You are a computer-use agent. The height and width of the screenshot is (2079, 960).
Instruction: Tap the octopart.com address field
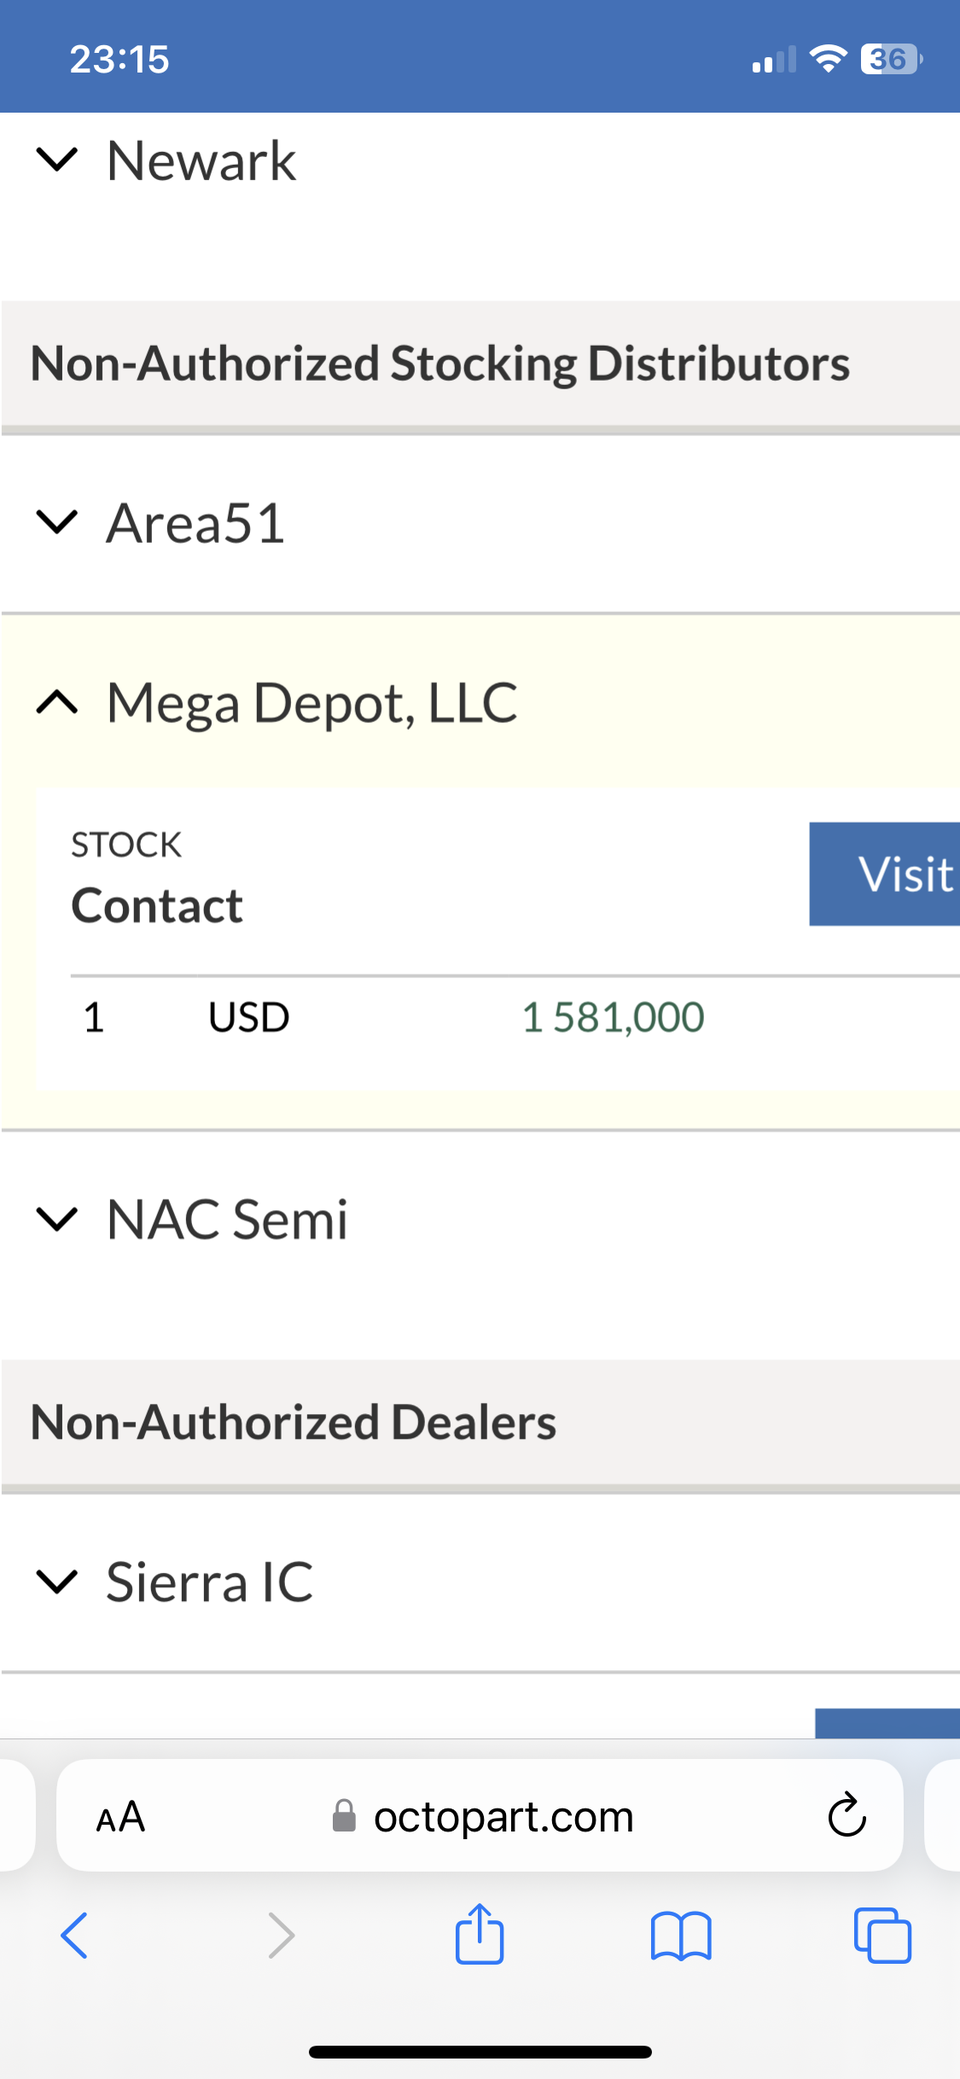(x=503, y=1816)
